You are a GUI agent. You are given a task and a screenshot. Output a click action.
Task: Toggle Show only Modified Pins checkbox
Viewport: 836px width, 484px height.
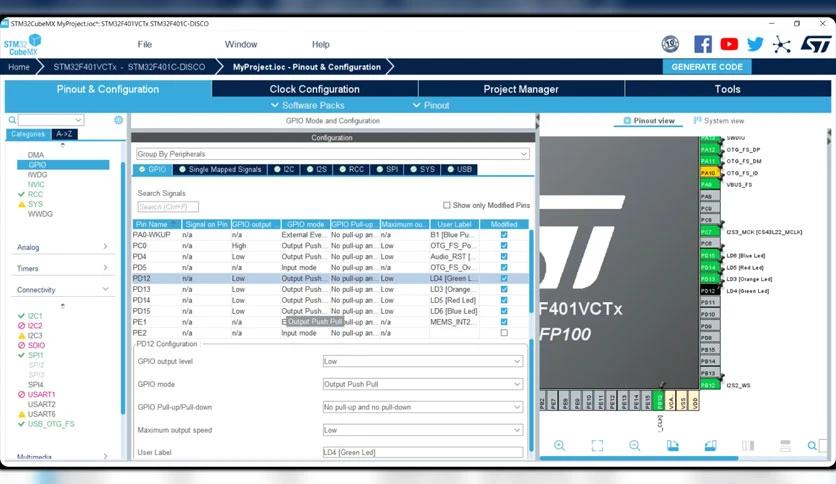[447, 205]
